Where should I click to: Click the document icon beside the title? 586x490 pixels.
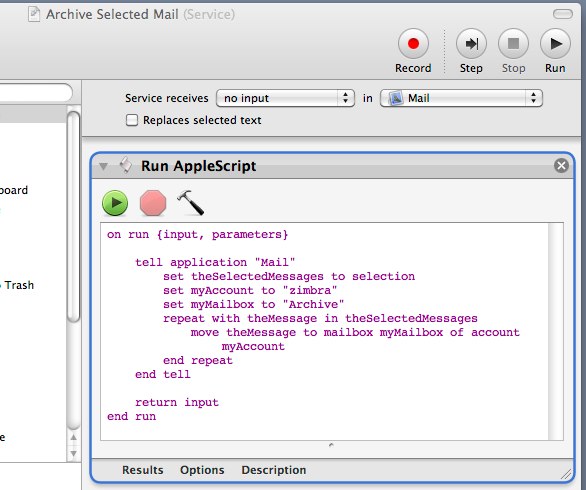34,15
